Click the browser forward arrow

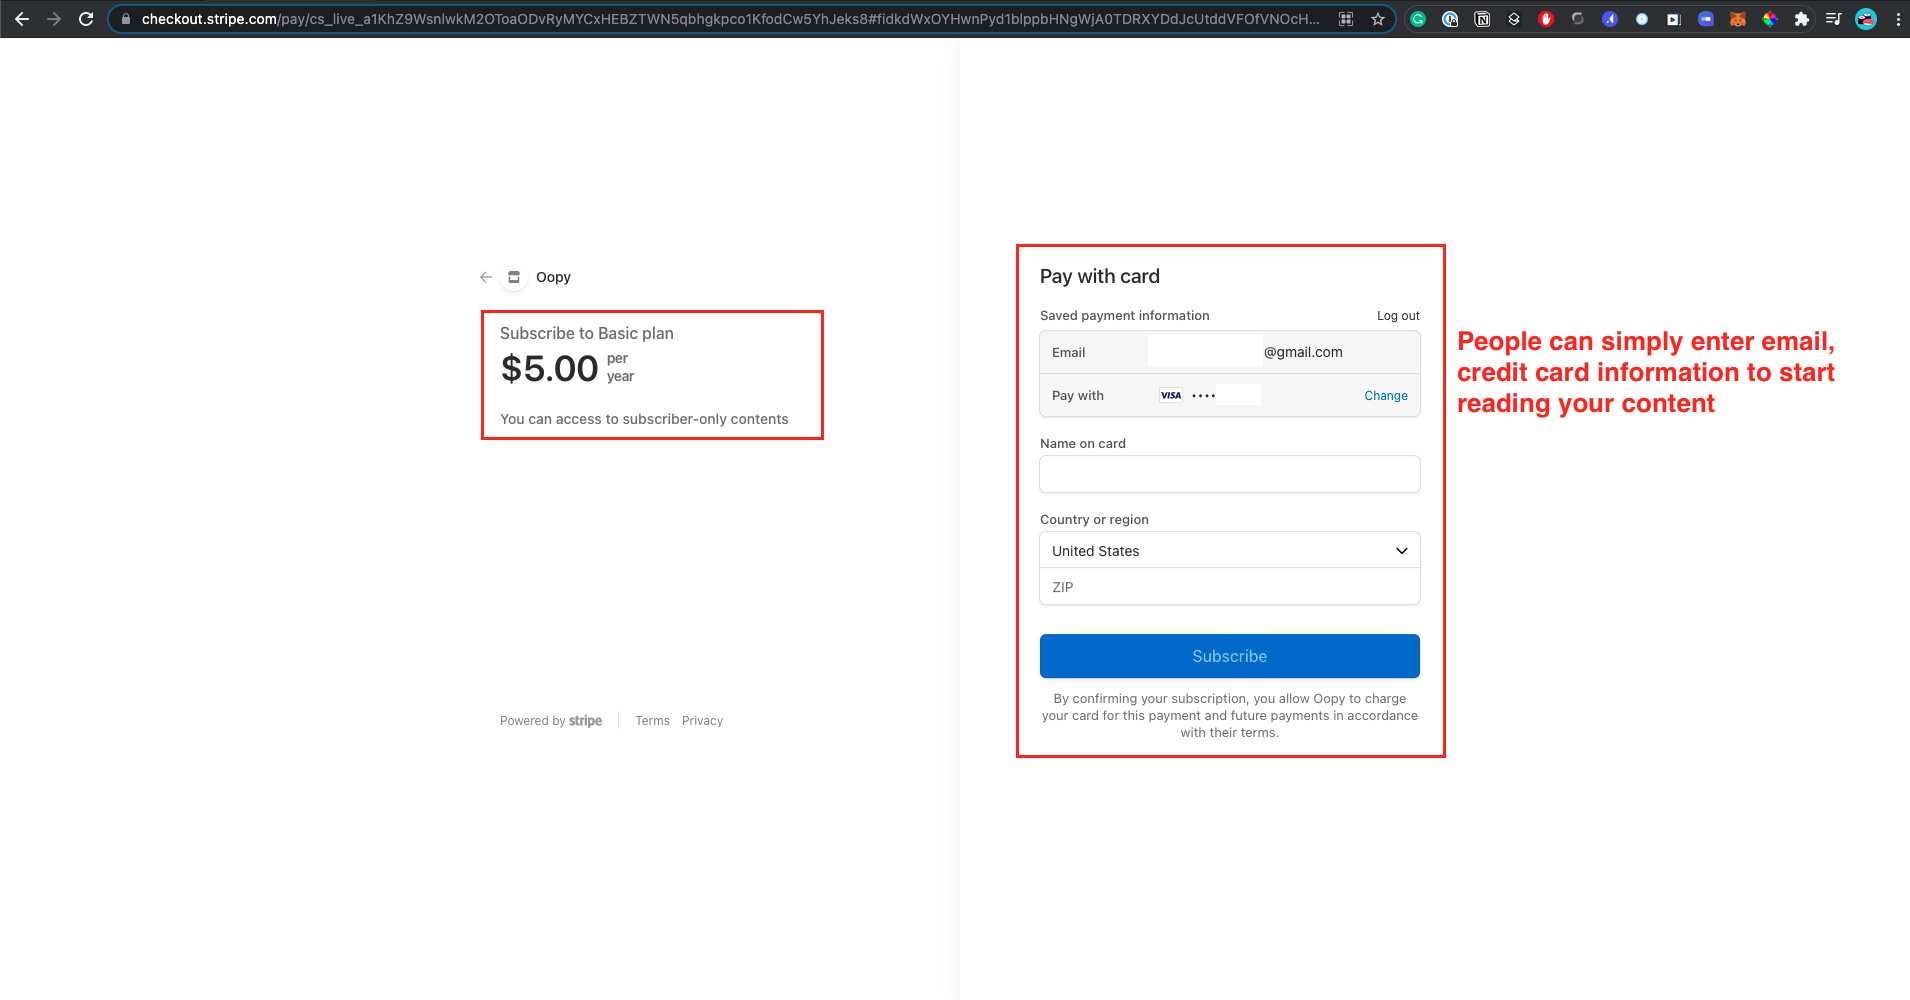pos(54,19)
